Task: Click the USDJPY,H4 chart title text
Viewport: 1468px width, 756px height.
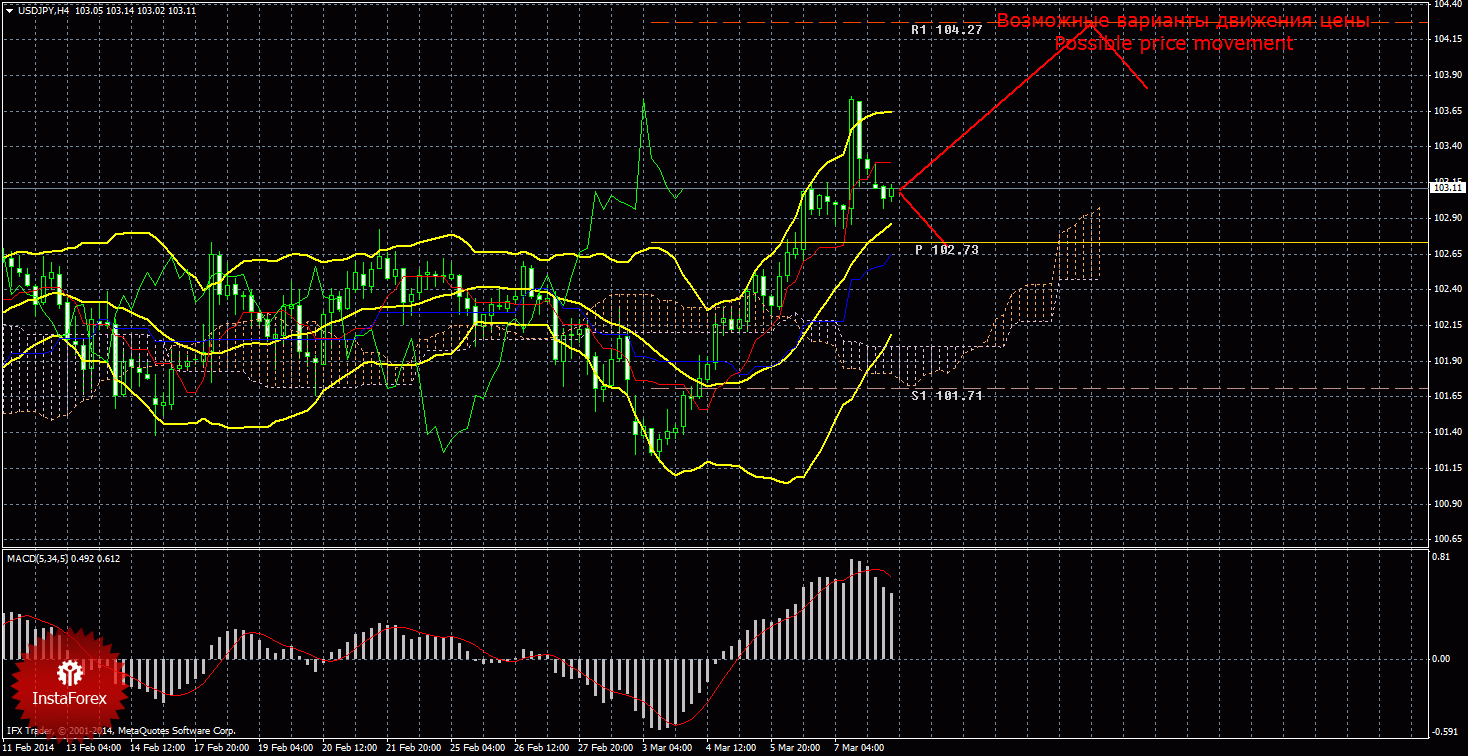Action: click(x=42, y=10)
